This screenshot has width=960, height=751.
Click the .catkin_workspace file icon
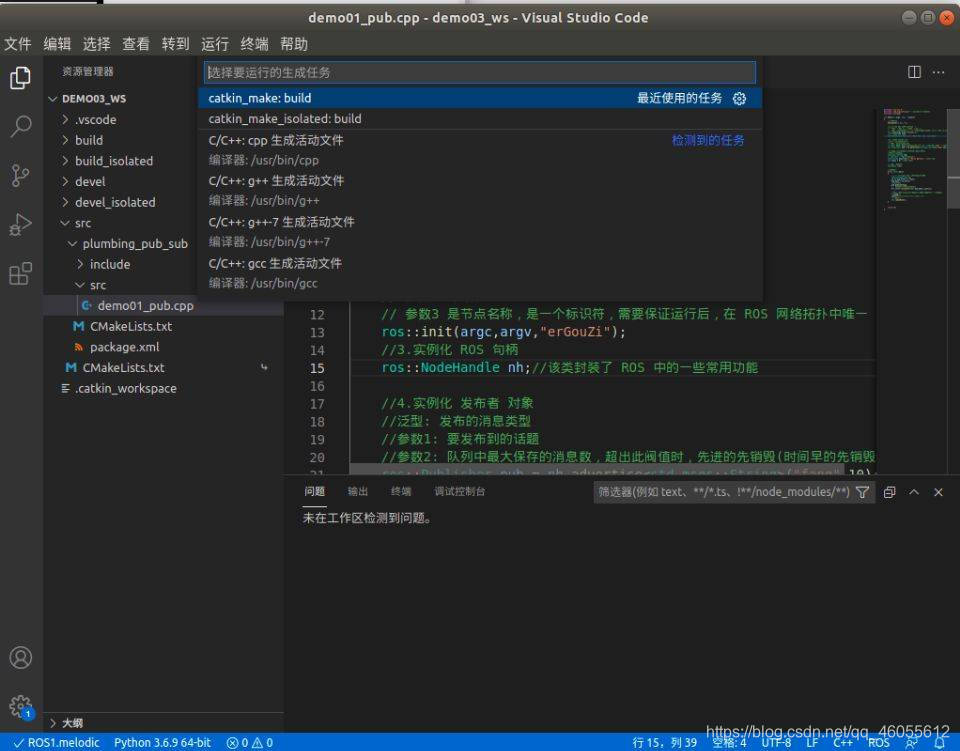pyautogui.click(x=66, y=388)
